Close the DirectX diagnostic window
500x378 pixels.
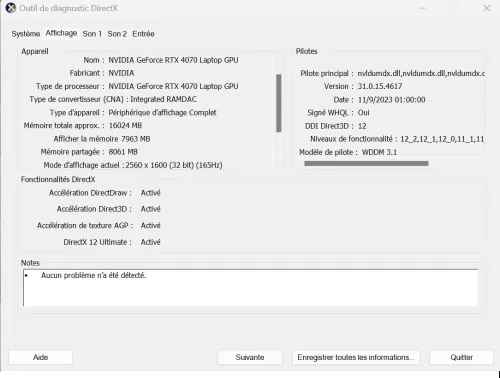tap(487, 8)
